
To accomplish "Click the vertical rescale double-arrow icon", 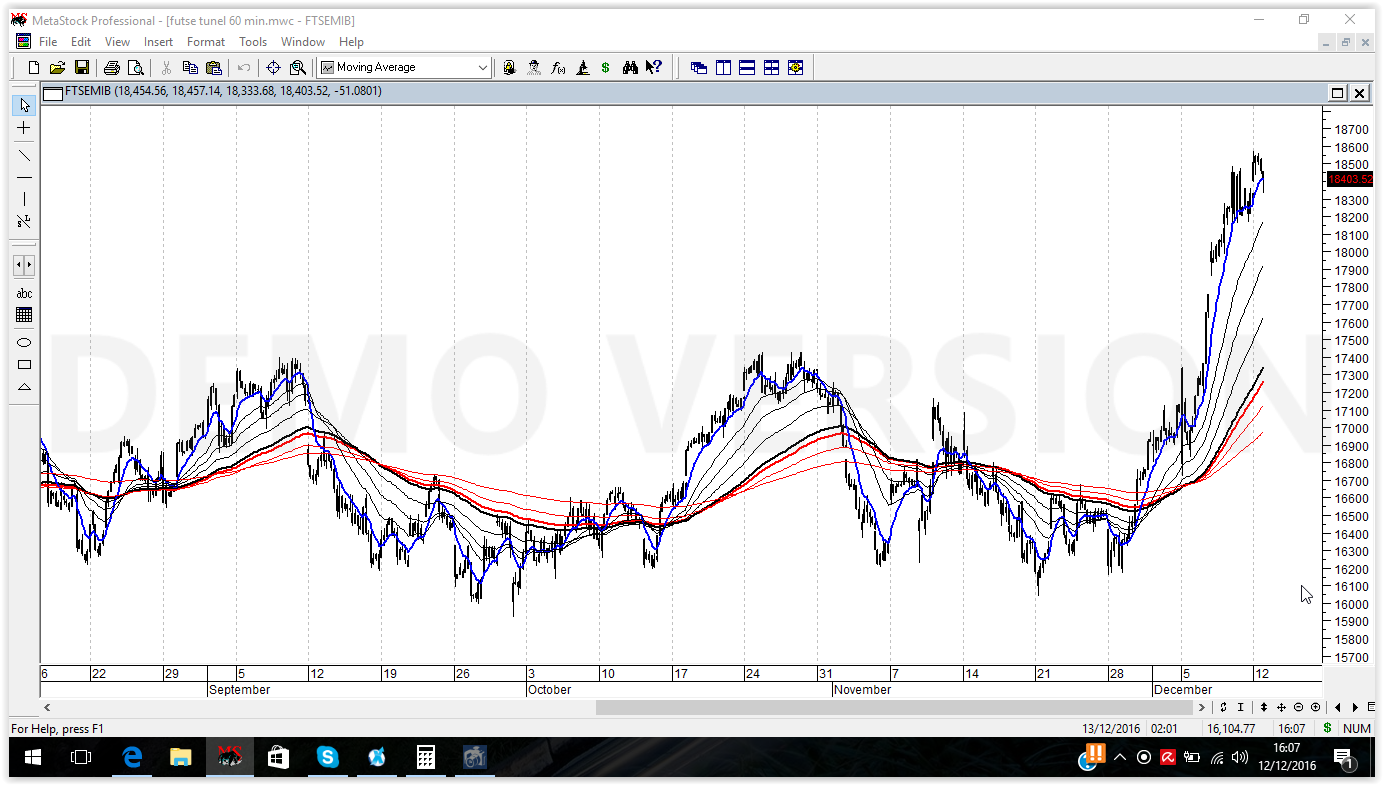I will [1264, 707].
